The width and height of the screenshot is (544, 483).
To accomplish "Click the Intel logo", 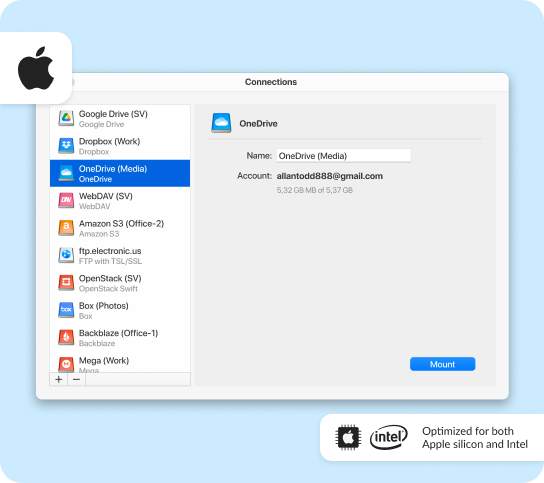I will pos(389,437).
